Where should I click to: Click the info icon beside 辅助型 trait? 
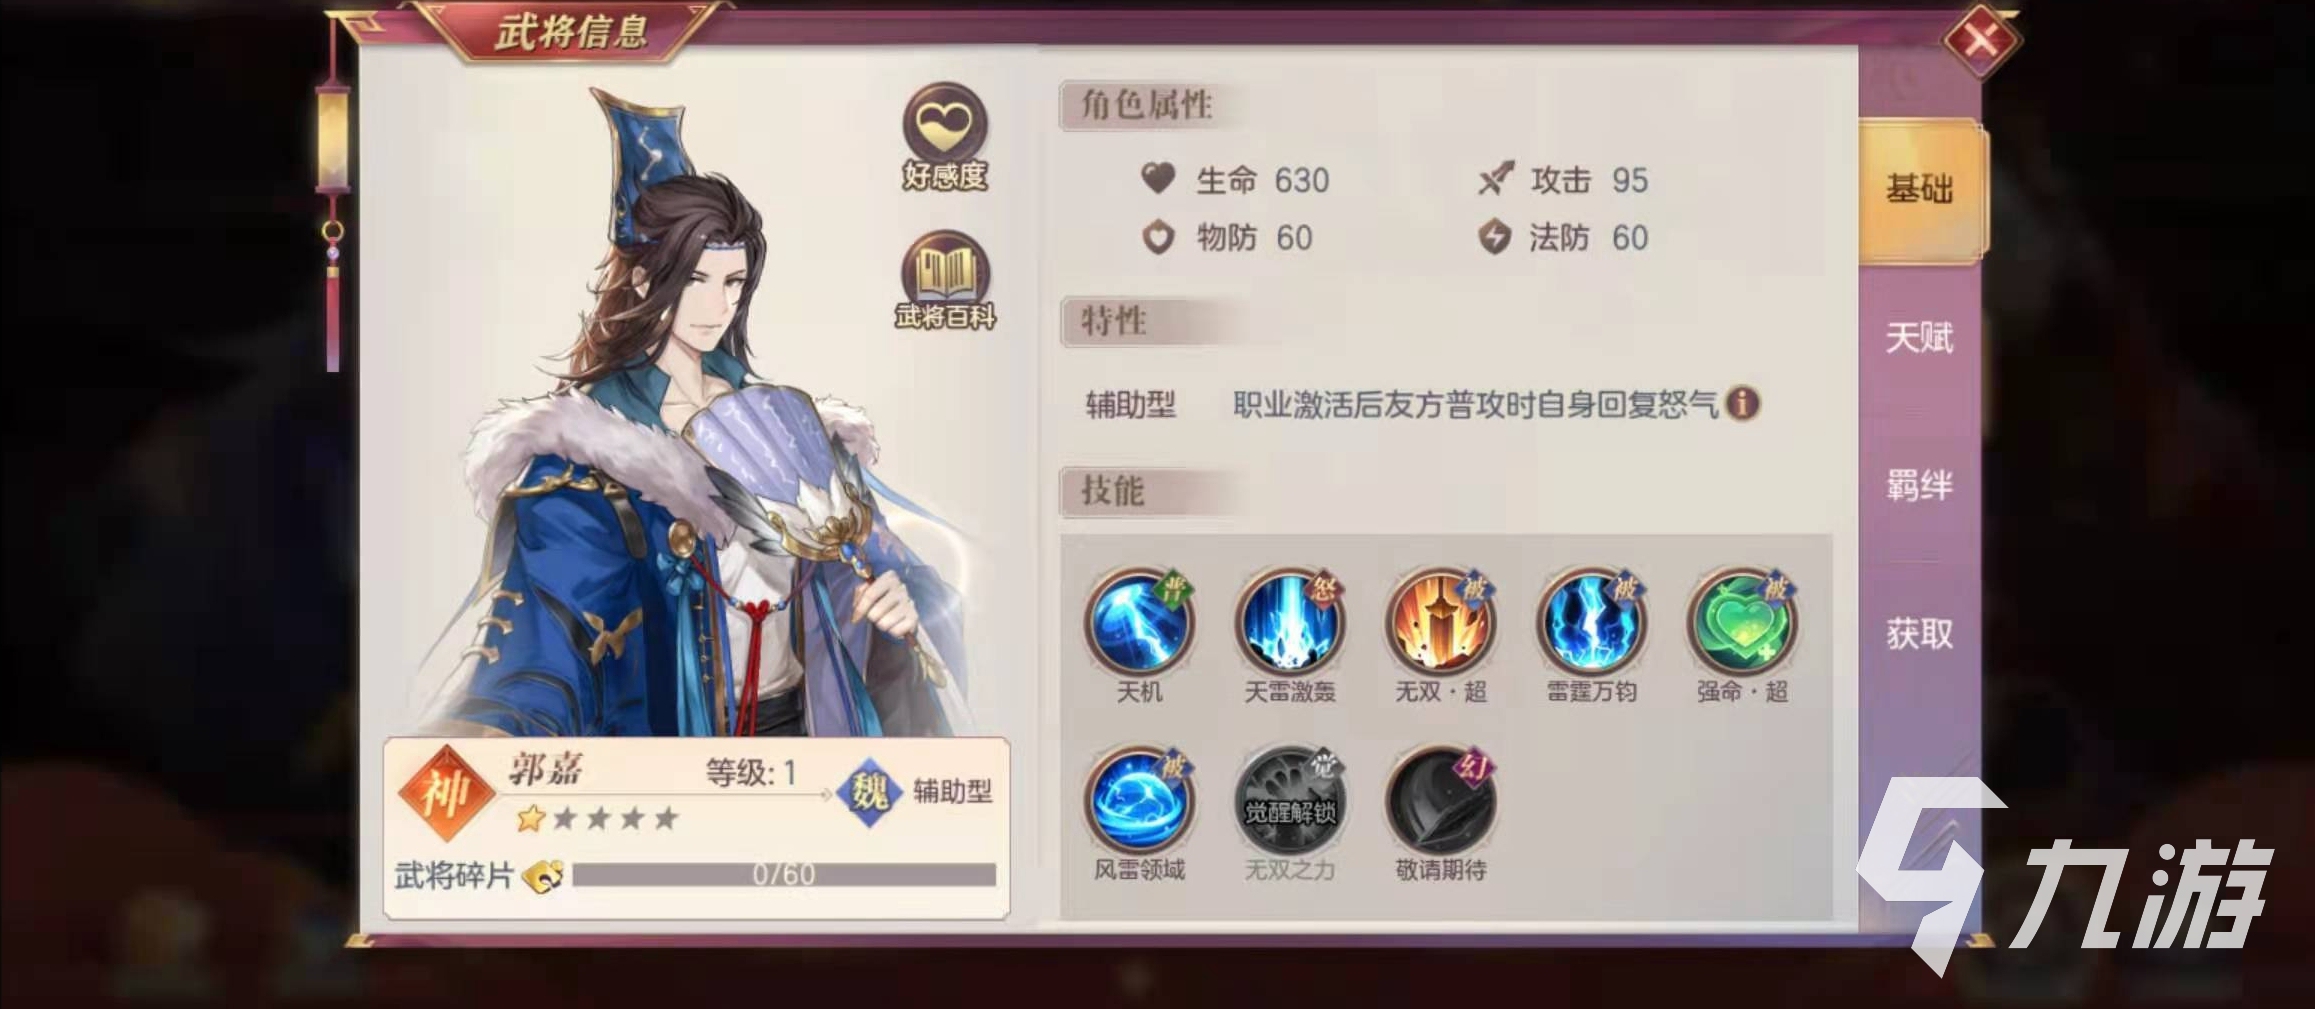pos(1743,404)
